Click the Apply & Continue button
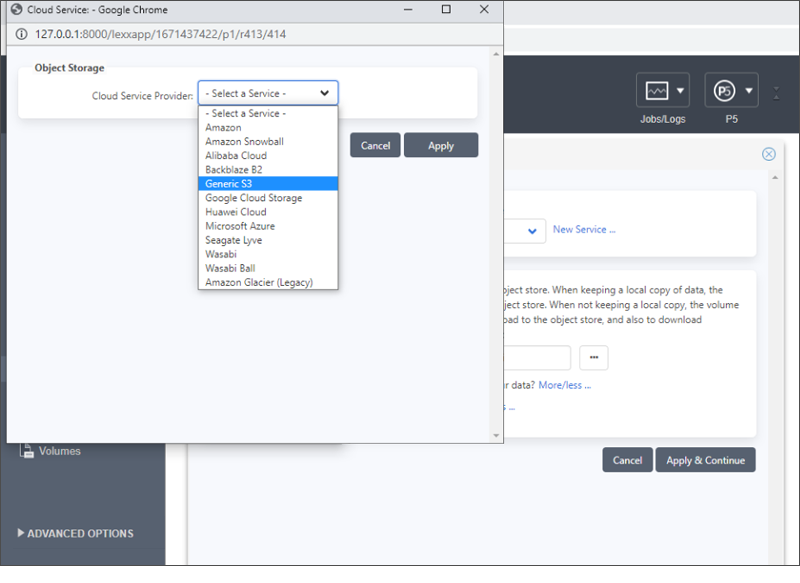The width and height of the screenshot is (800, 583). 705,460
